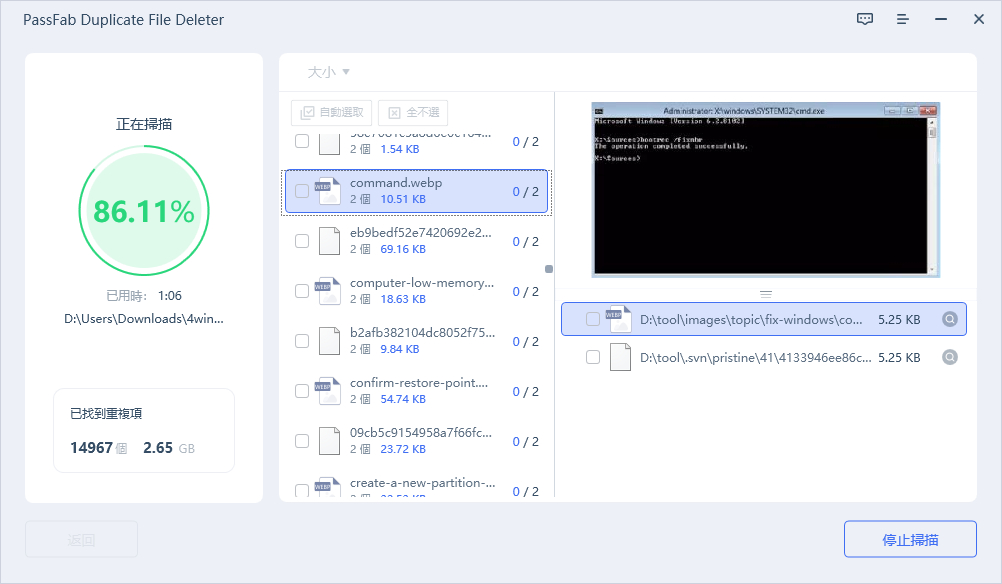The width and height of the screenshot is (1002, 584).
Task: Click the cmd window preview thumbnail
Action: pyautogui.click(x=765, y=189)
